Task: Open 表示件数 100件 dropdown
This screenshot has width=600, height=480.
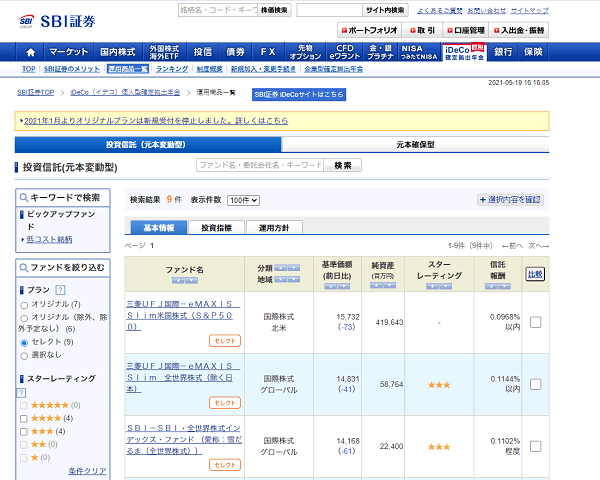Action: (x=243, y=200)
